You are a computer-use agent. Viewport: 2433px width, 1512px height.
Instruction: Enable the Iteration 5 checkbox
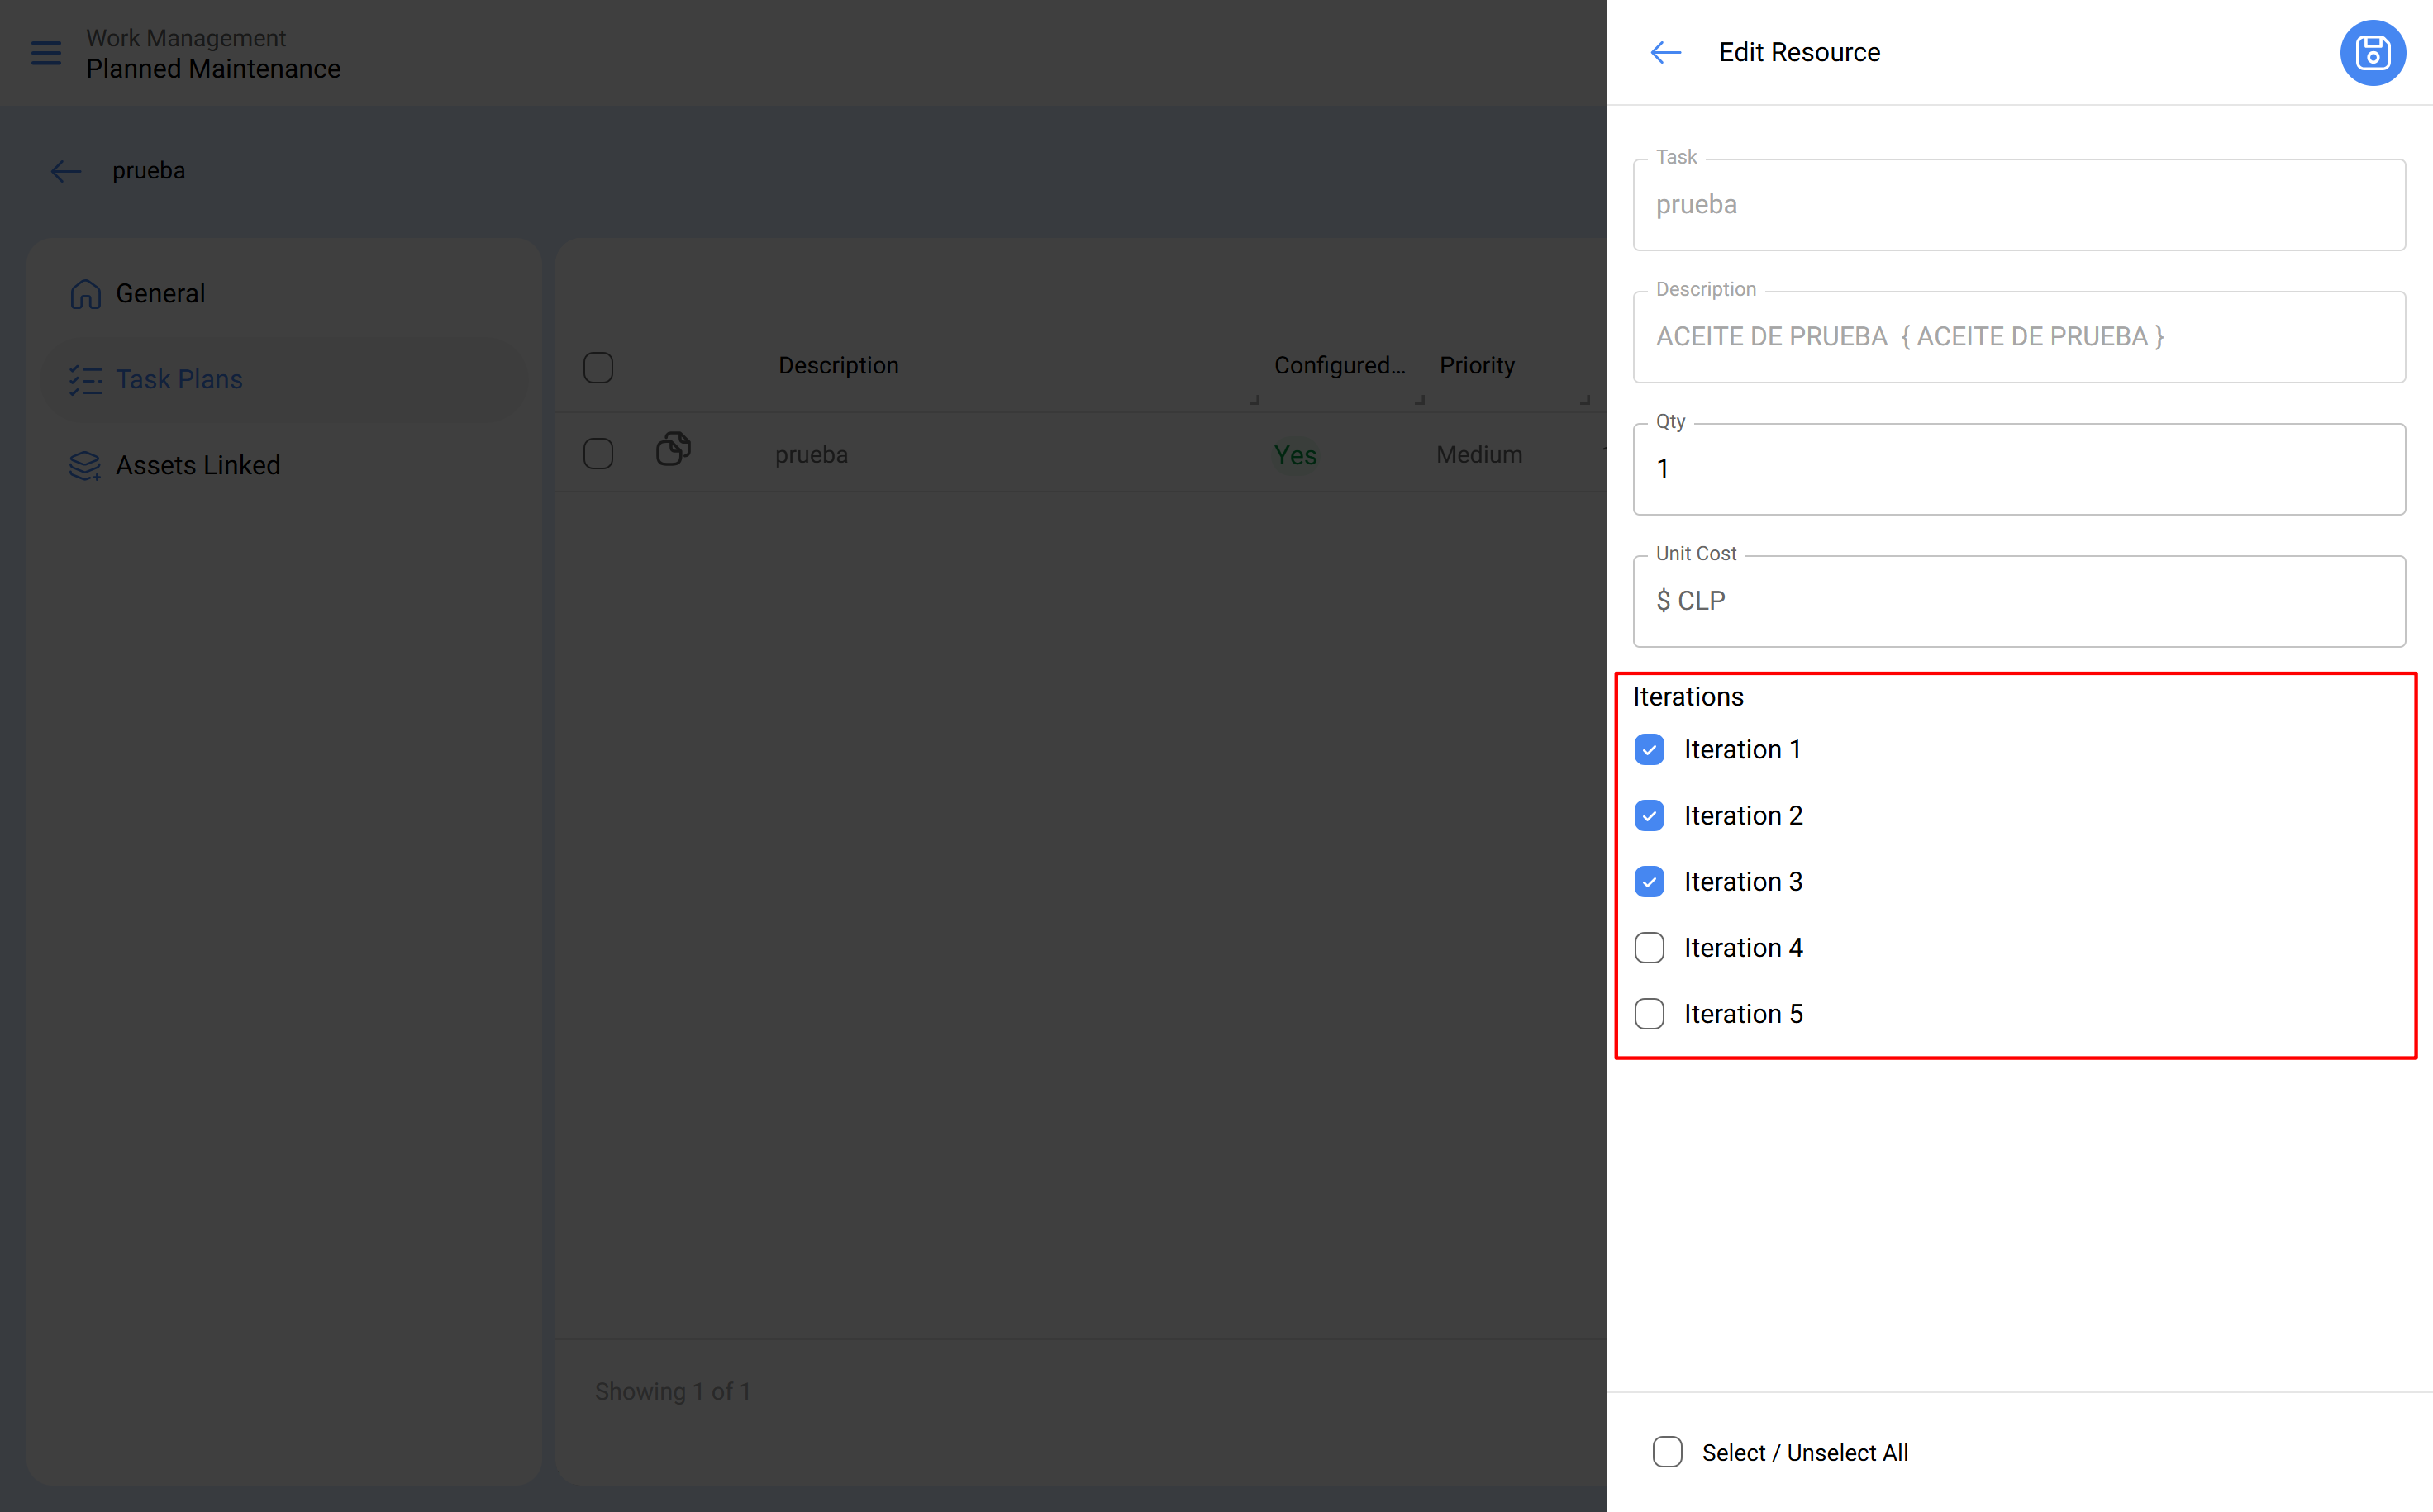tap(1649, 1013)
